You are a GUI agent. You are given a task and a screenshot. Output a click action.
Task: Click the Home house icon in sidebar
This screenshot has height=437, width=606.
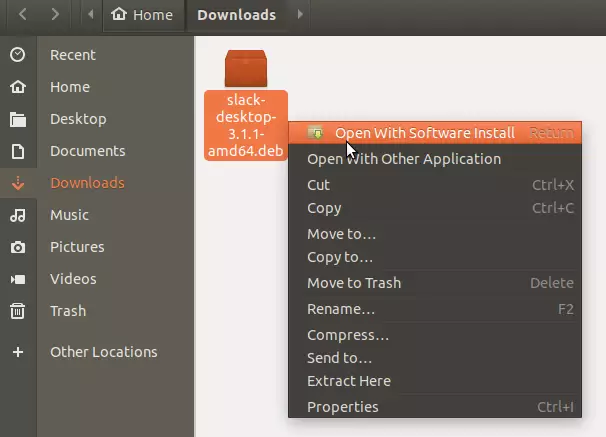pyautogui.click(x=18, y=87)
